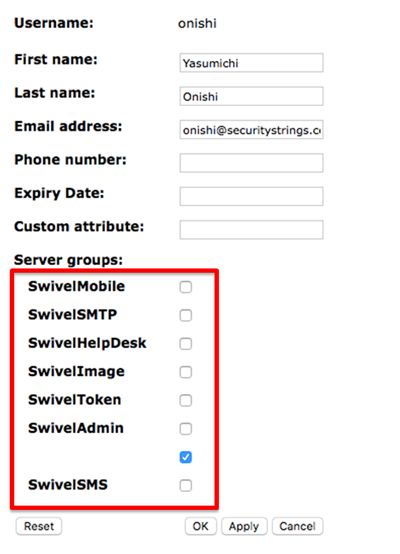This screenshot has width=400, height=554.
Task: Check the SwivelSMS group checkbox
Action: coord(186,485)
